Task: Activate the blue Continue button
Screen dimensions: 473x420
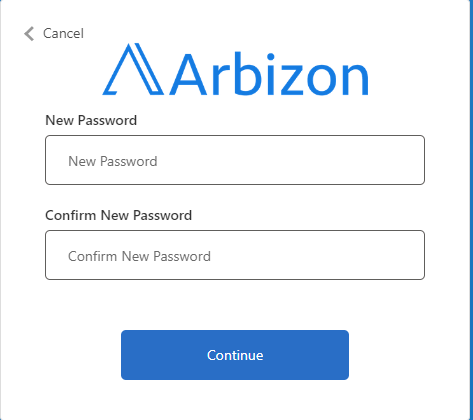Action: (235, 355)
